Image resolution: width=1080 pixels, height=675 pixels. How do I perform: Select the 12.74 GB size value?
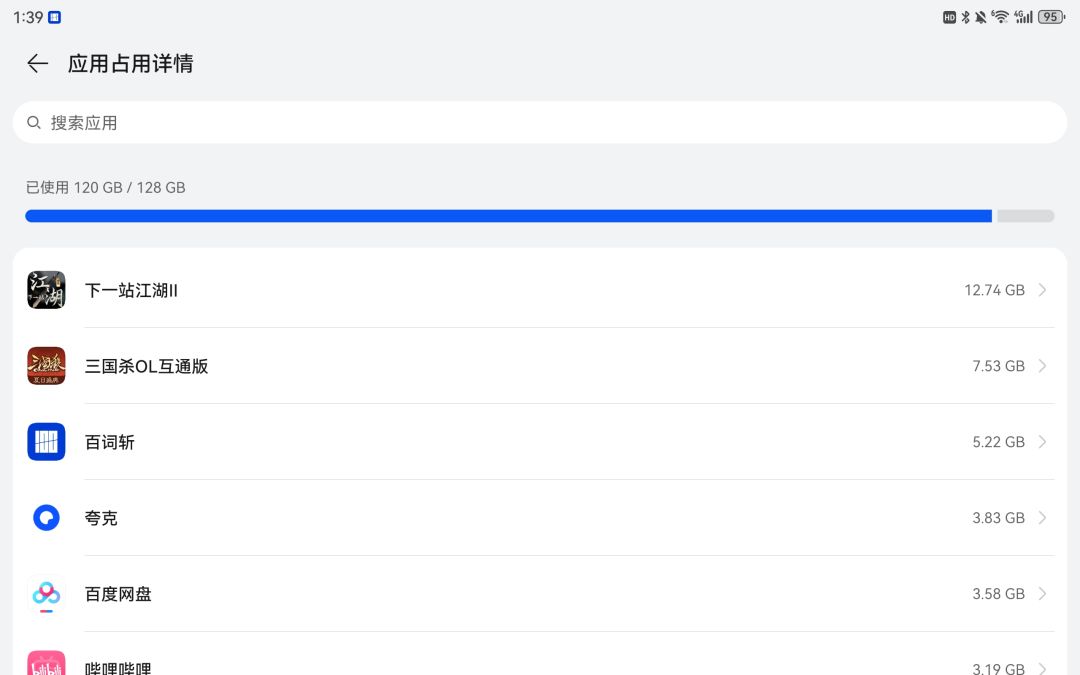pyautogui.click(x=995, y=290)
